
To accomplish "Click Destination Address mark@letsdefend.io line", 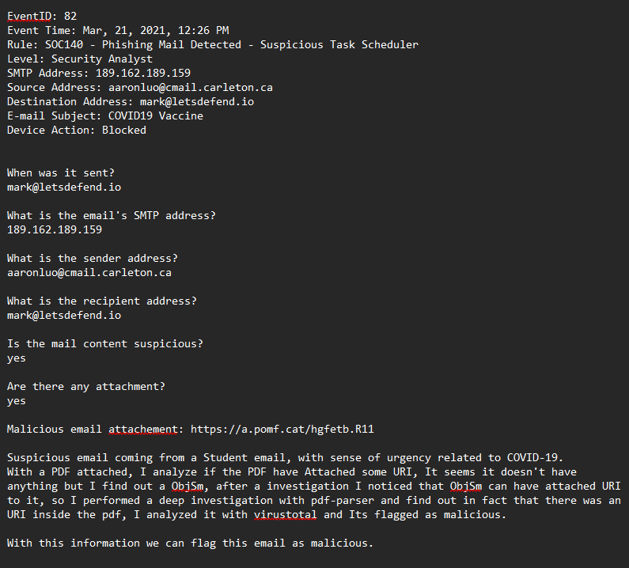I will click(130, 101).
